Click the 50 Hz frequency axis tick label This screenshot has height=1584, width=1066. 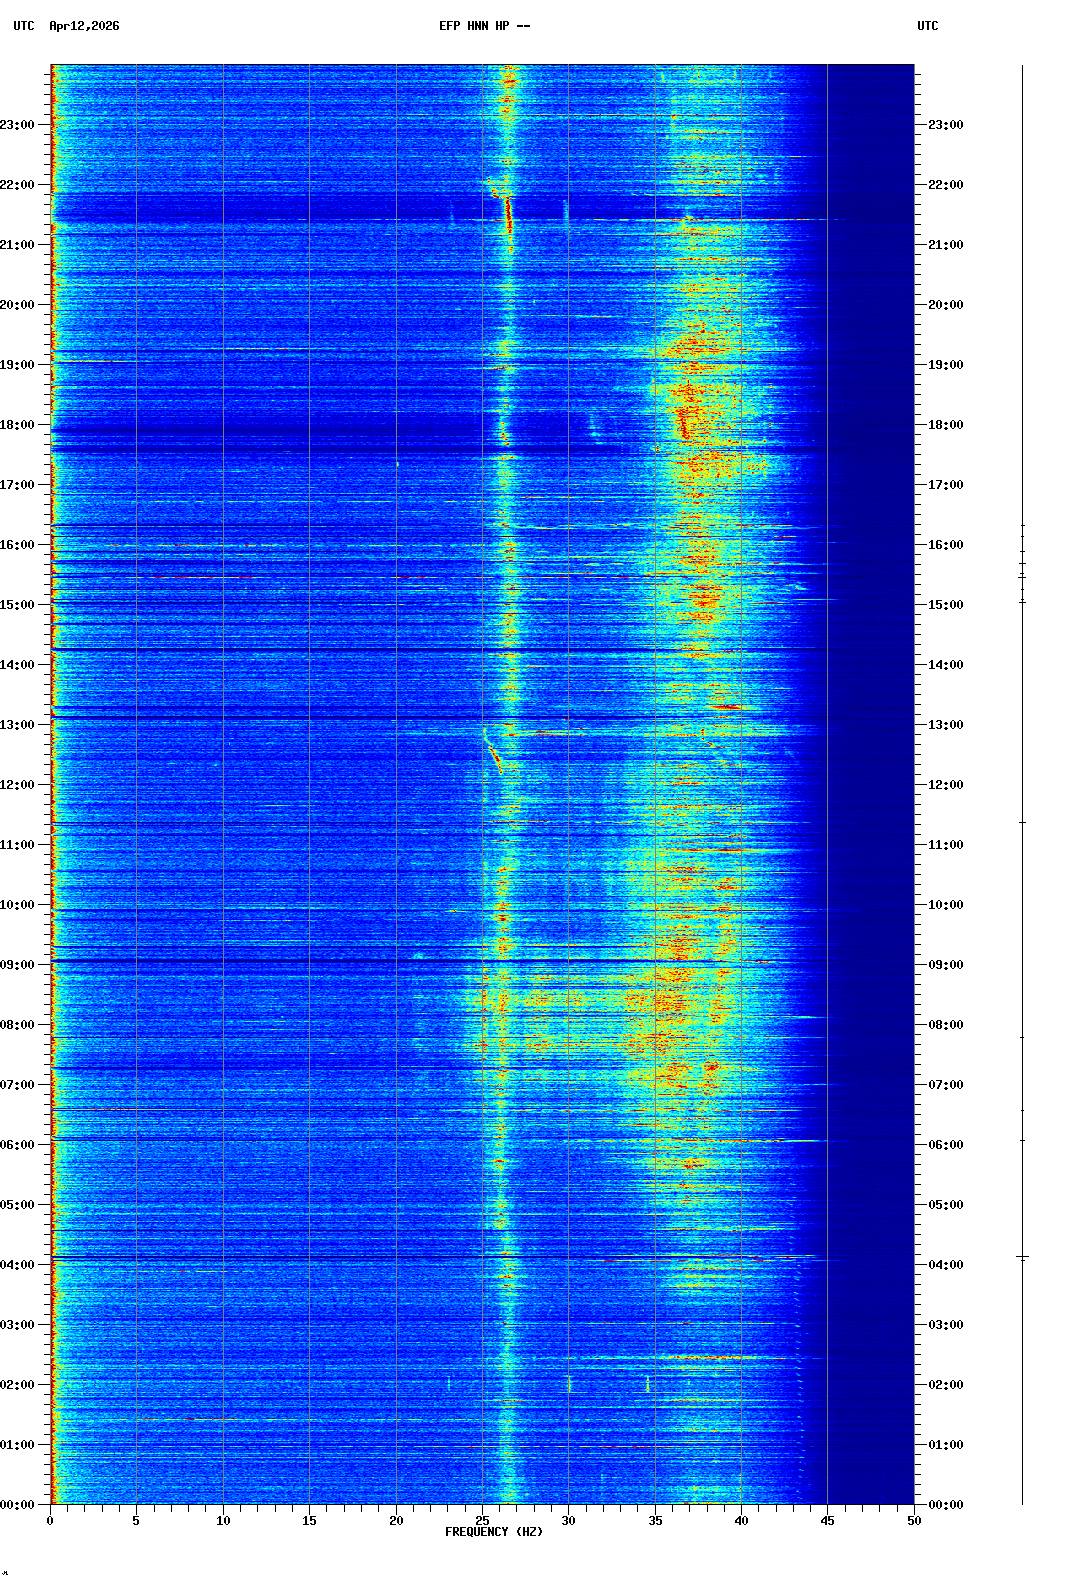point(914,1521)
